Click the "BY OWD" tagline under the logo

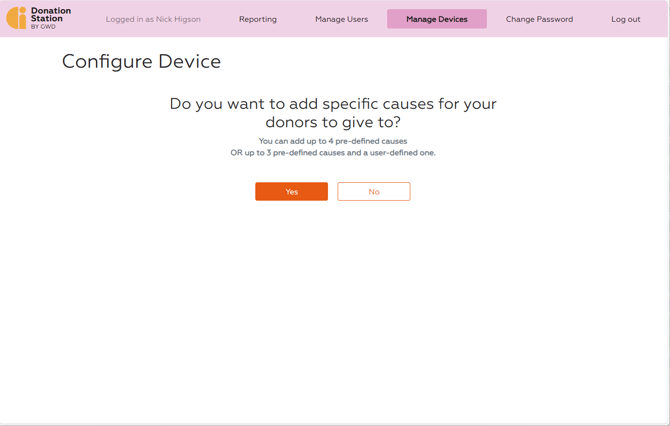click(44, 27)
